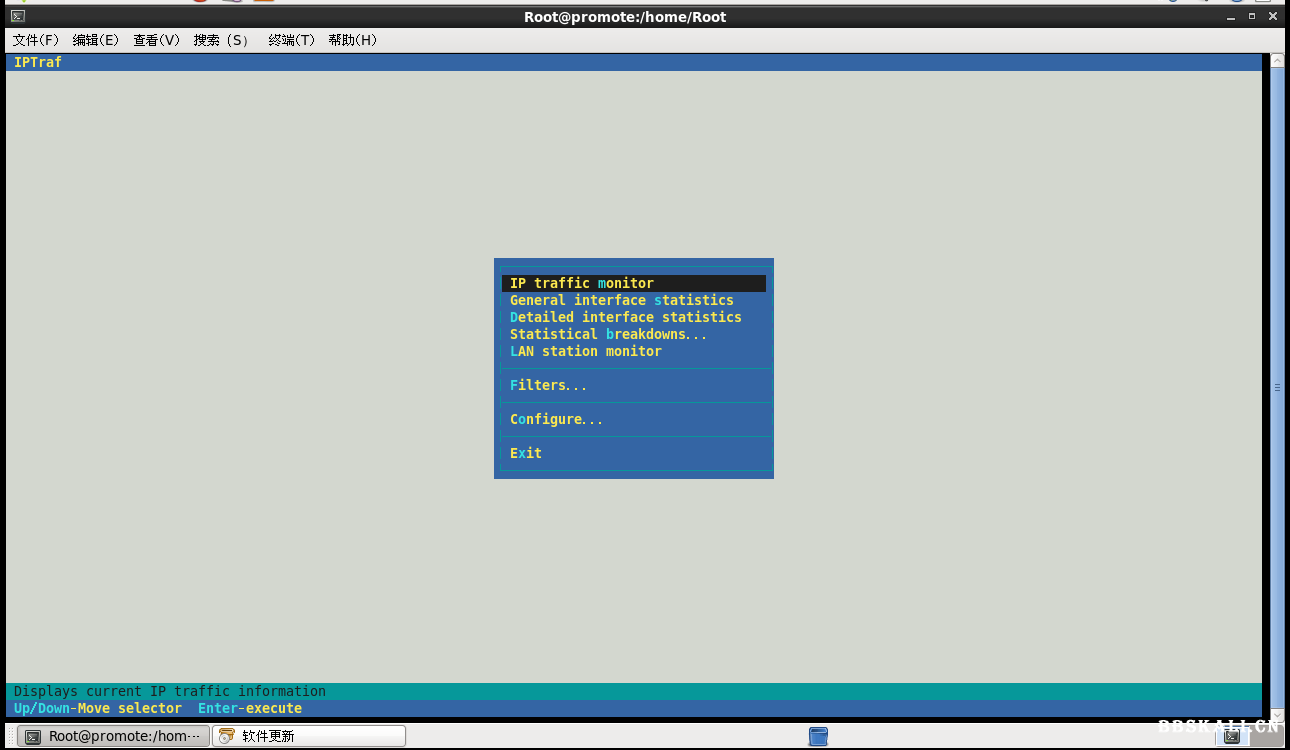
Task: Choose Detailed interface statistics option
Action: (625, 317)
